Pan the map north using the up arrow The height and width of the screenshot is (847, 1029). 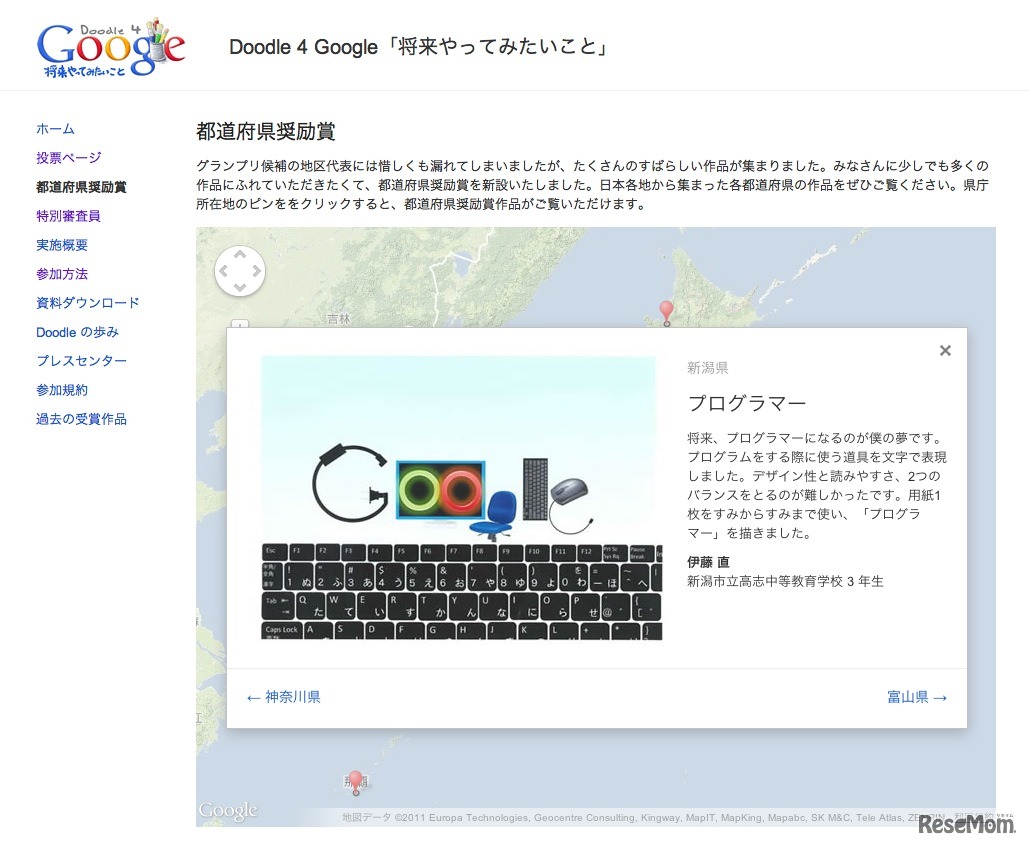240,255
